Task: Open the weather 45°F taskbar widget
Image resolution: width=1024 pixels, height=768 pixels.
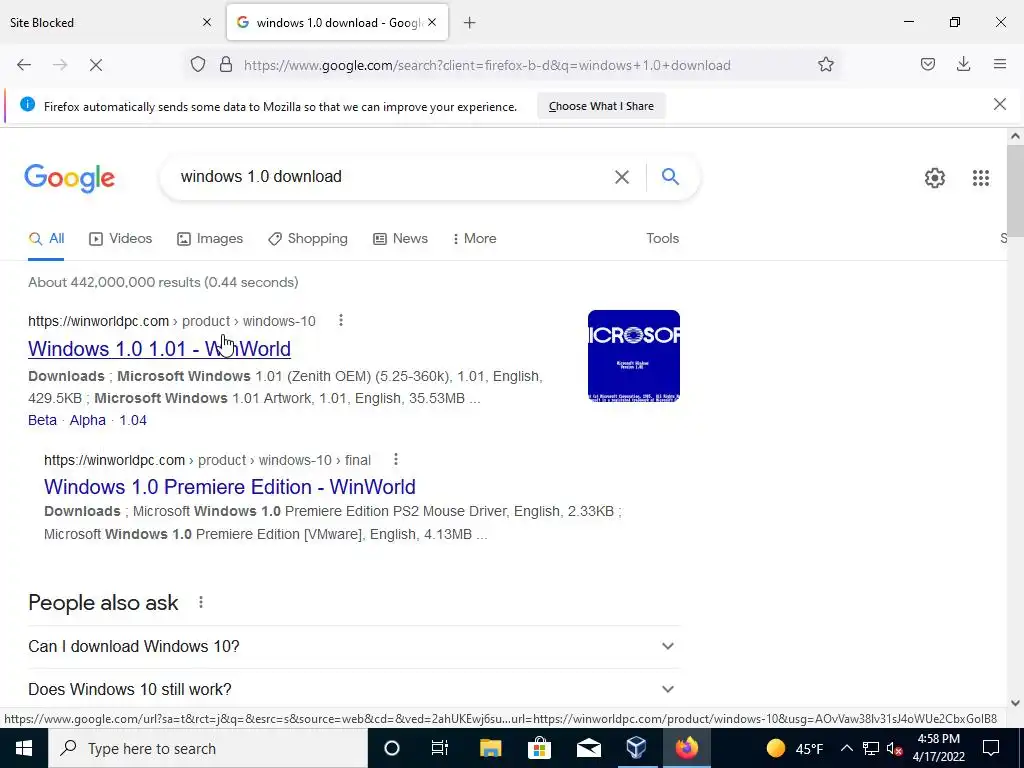Action: 794,748
